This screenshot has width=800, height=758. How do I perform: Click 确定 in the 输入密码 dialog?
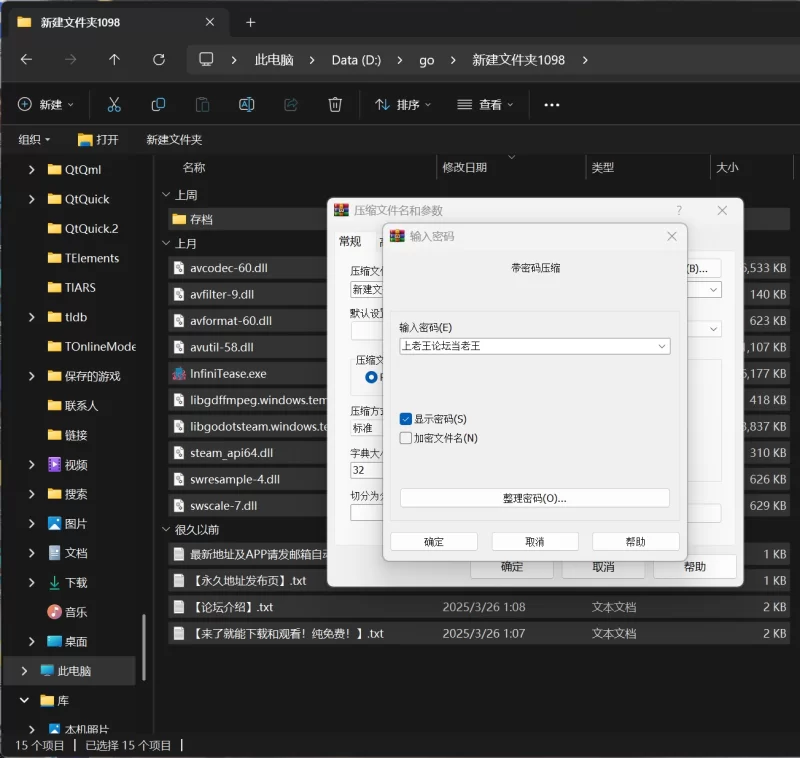point(434,542)
